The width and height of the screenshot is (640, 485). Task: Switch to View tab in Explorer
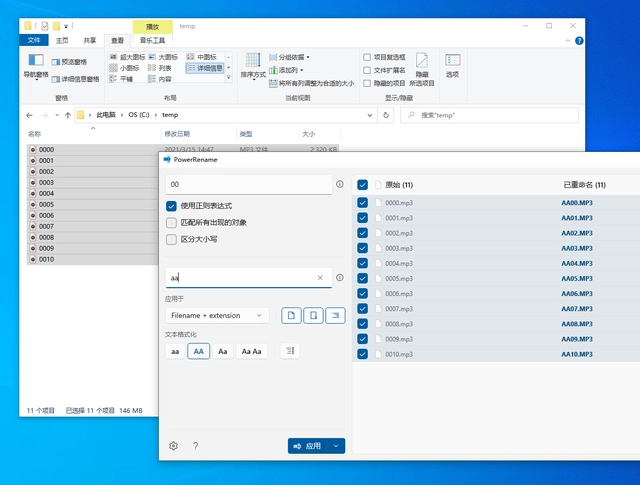tap(117, 40)
